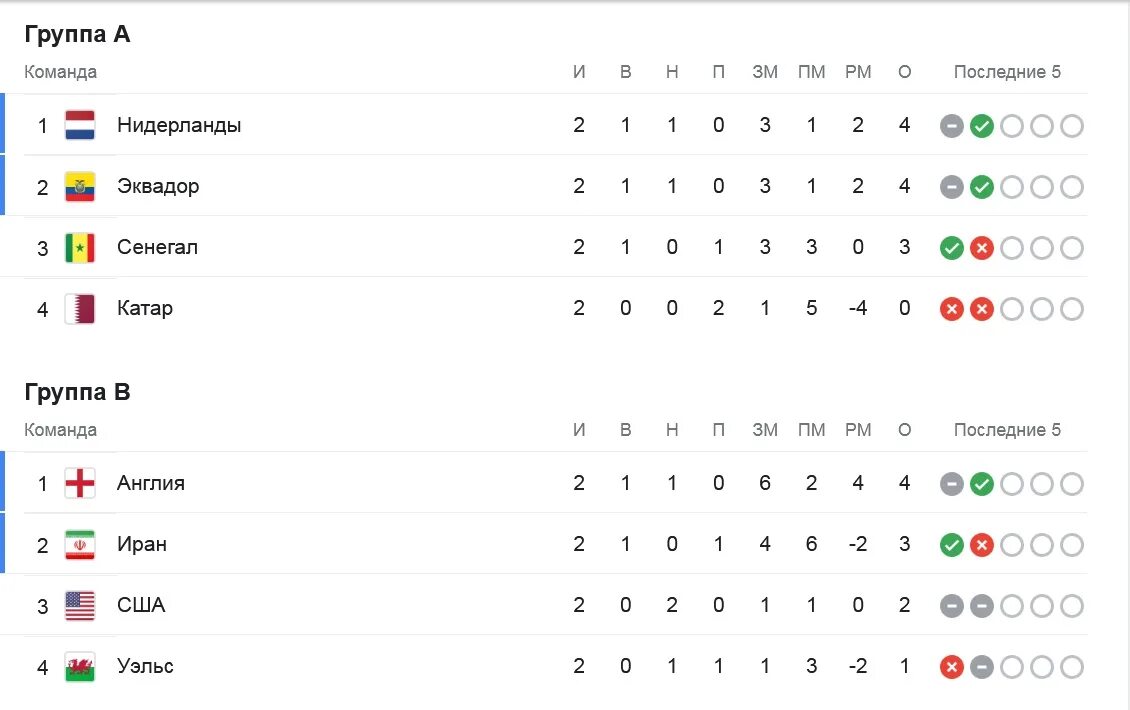
Task: Select the England flag icon
Action: pyautogui.click(x=80, y=483)
